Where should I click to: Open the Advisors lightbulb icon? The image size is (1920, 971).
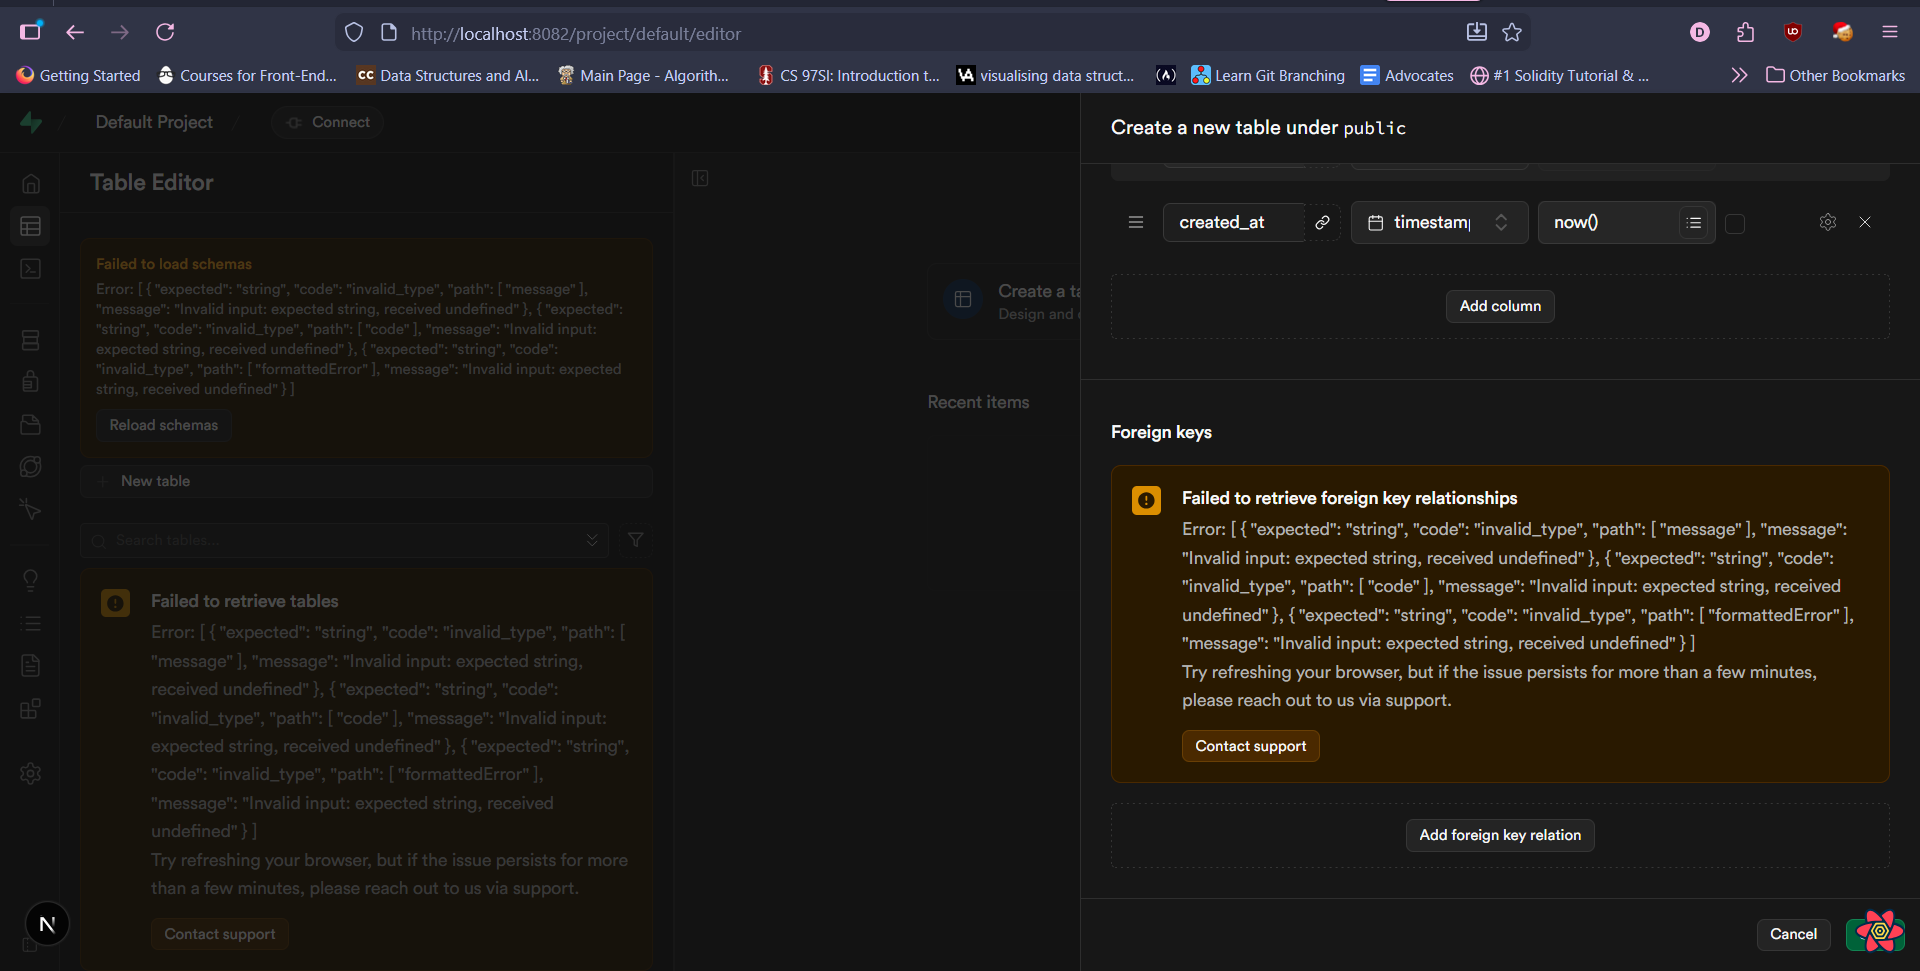pyautogui.click(x=31, y=580)
